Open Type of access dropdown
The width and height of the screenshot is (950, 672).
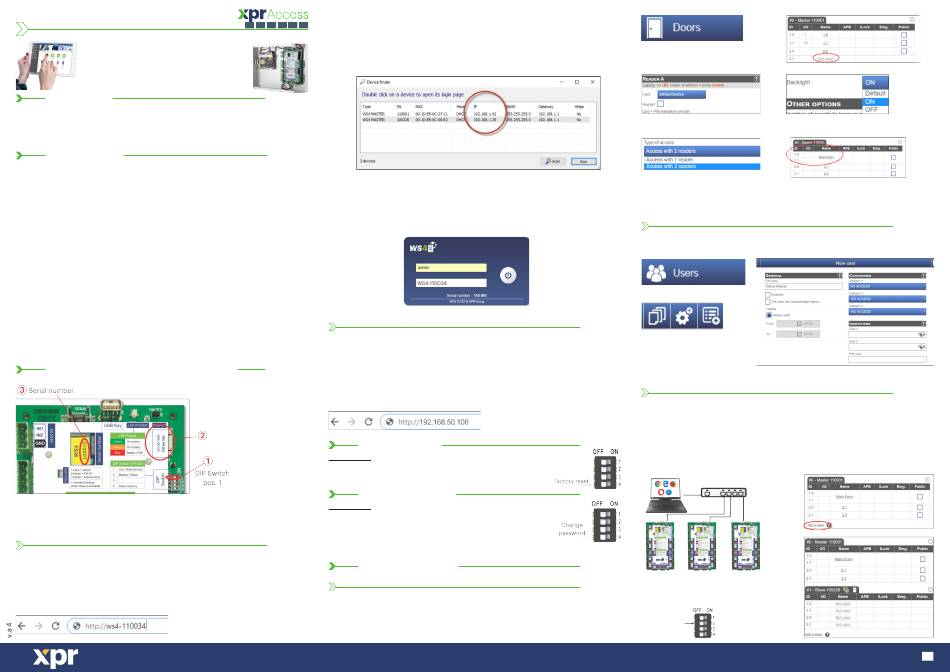click(702, 151)
